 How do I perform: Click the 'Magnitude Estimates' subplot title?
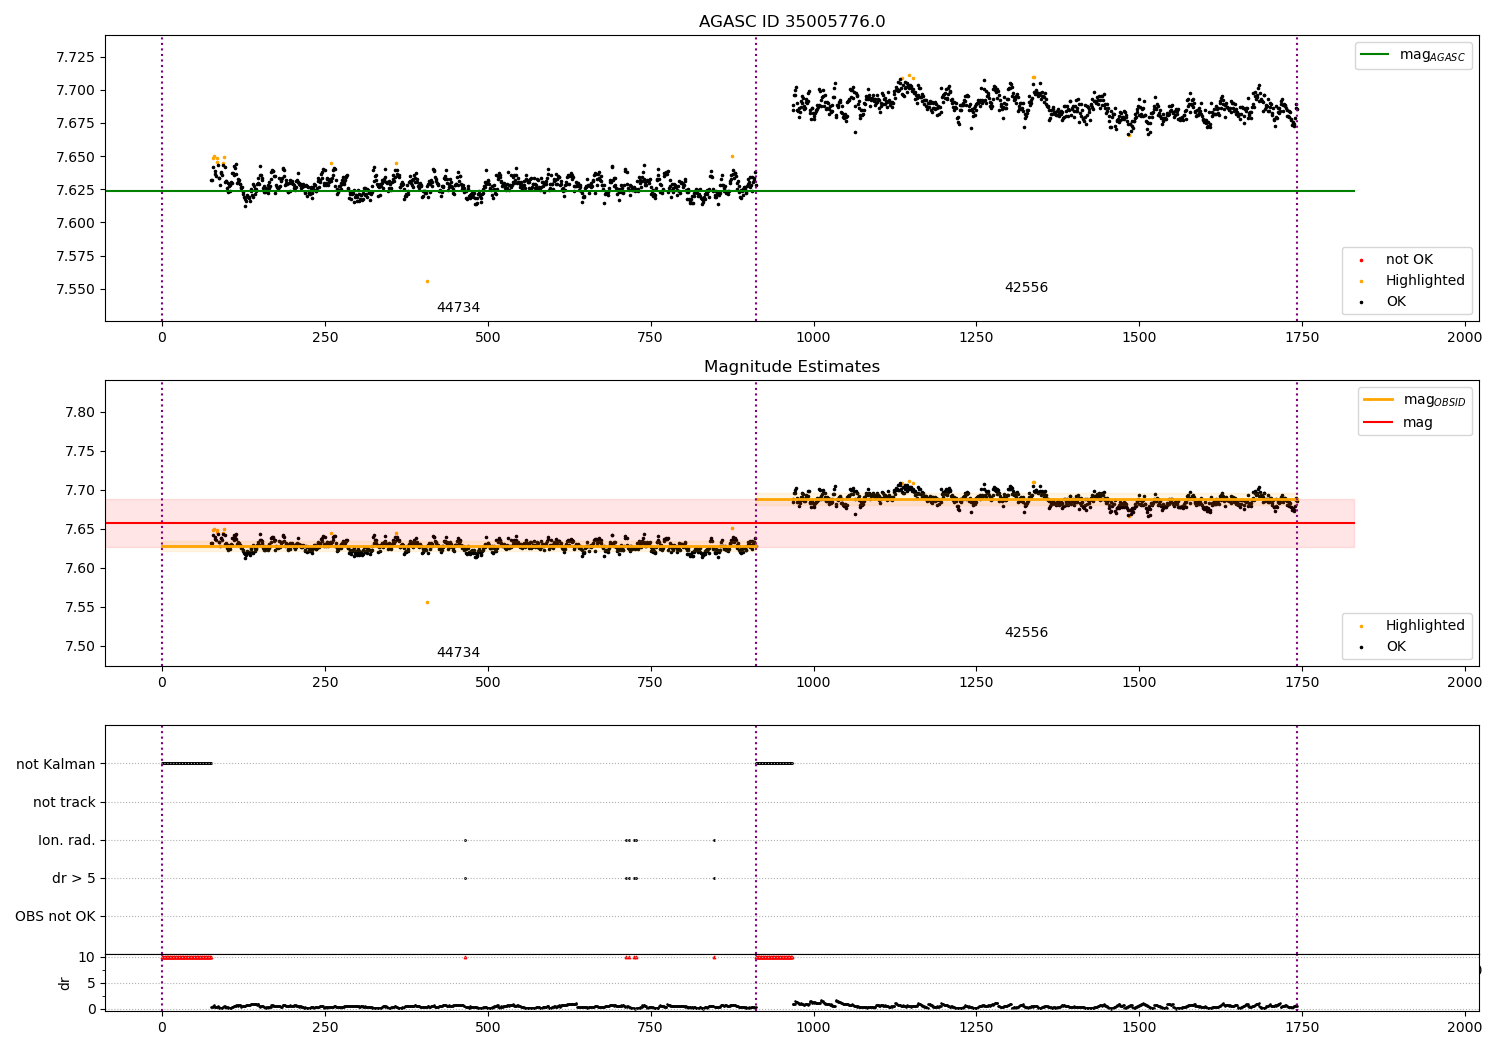[x=791, y=367]
